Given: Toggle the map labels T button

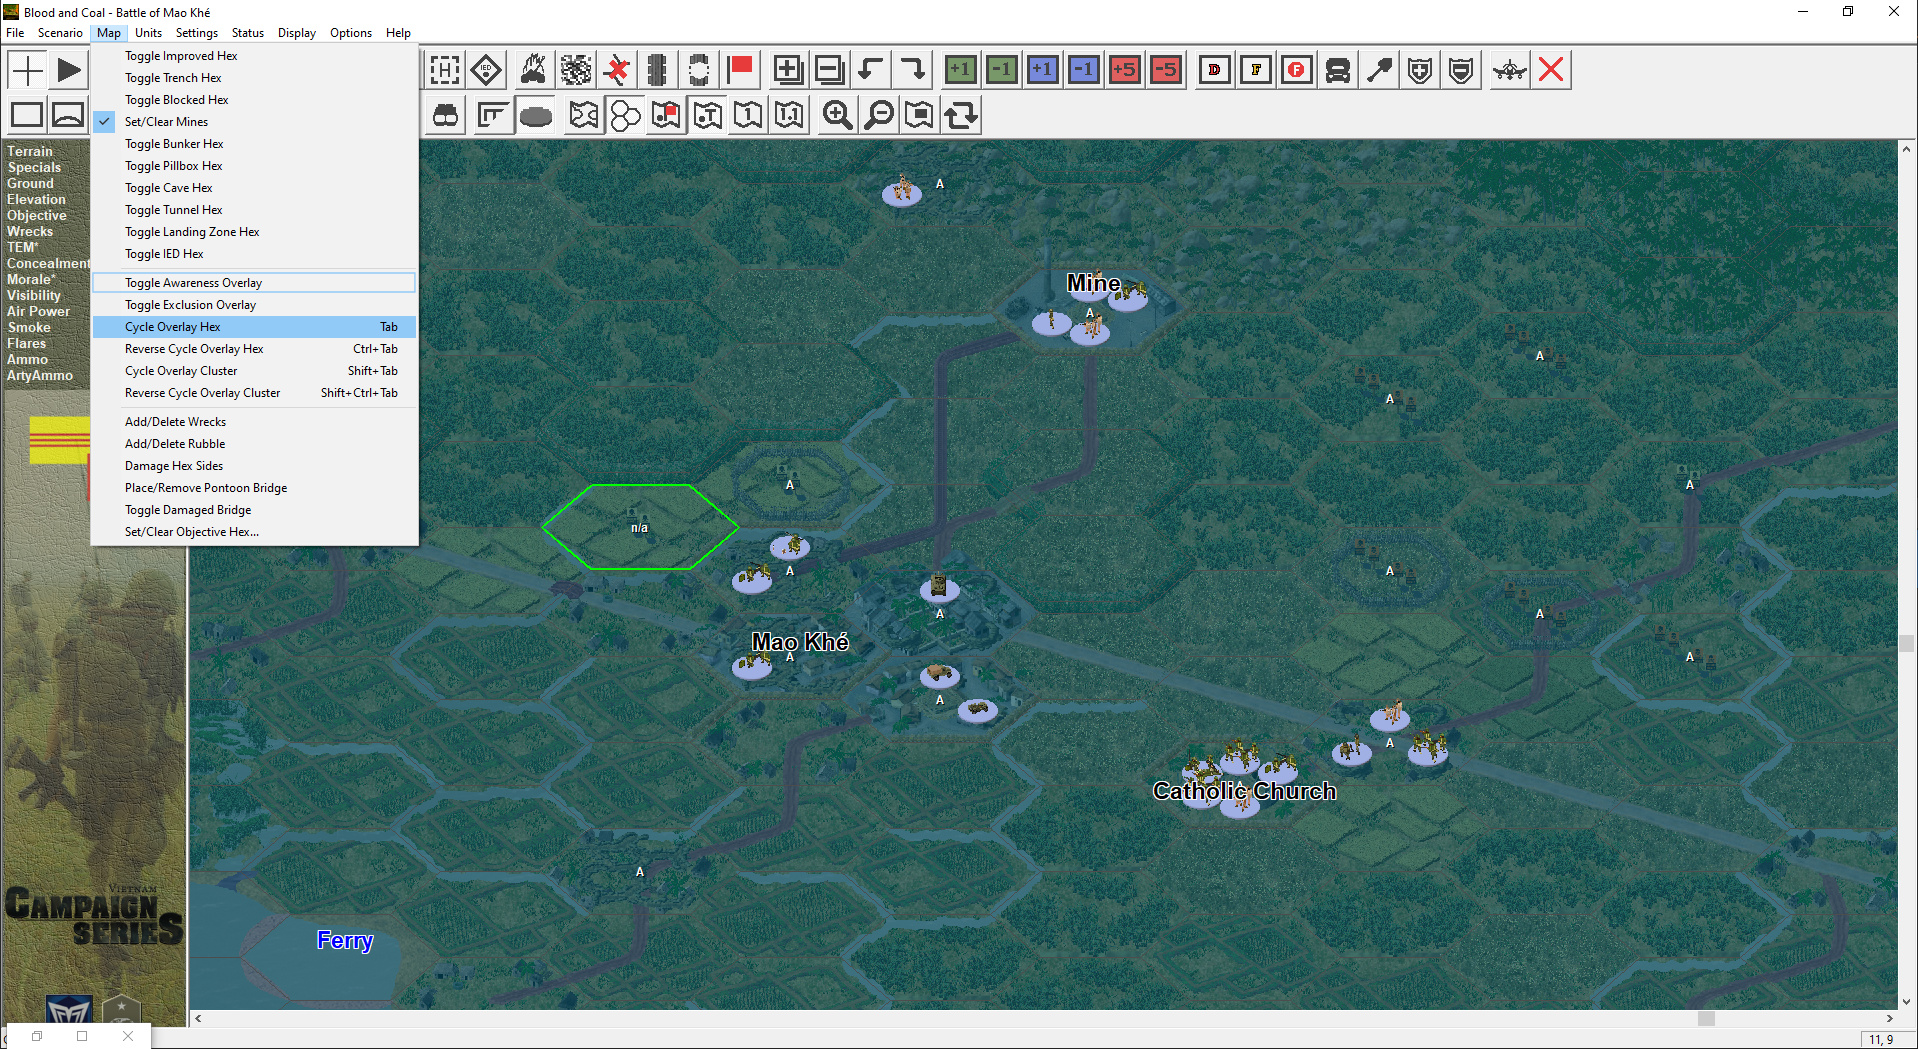Looking at the screenshot, I should tap(708, 115).
